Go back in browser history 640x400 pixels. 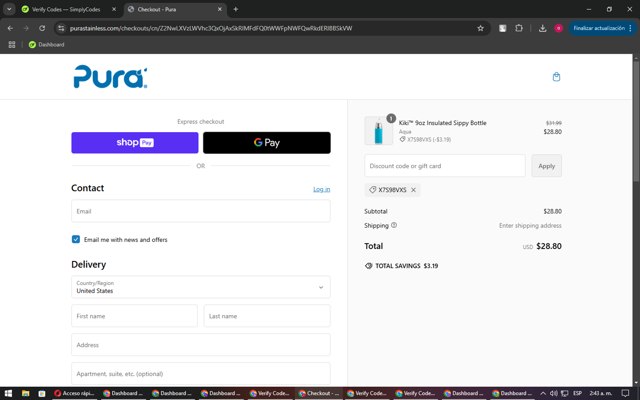pyautogui.click(x=10, y=28)
